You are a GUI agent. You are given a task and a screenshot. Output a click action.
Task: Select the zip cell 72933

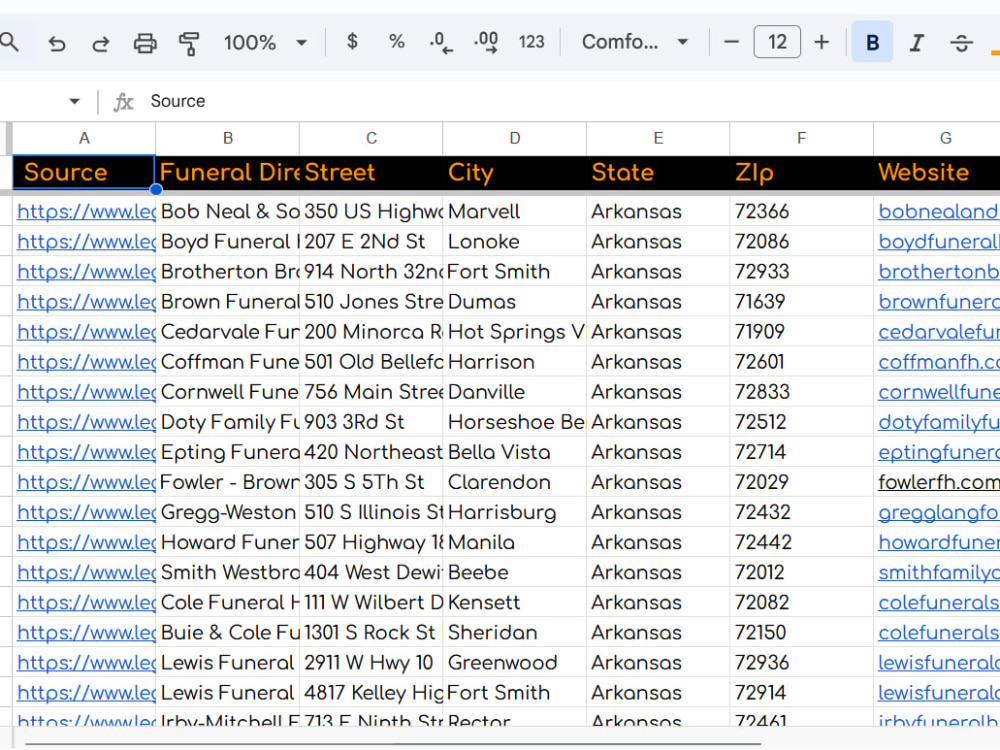click(802, 271)
